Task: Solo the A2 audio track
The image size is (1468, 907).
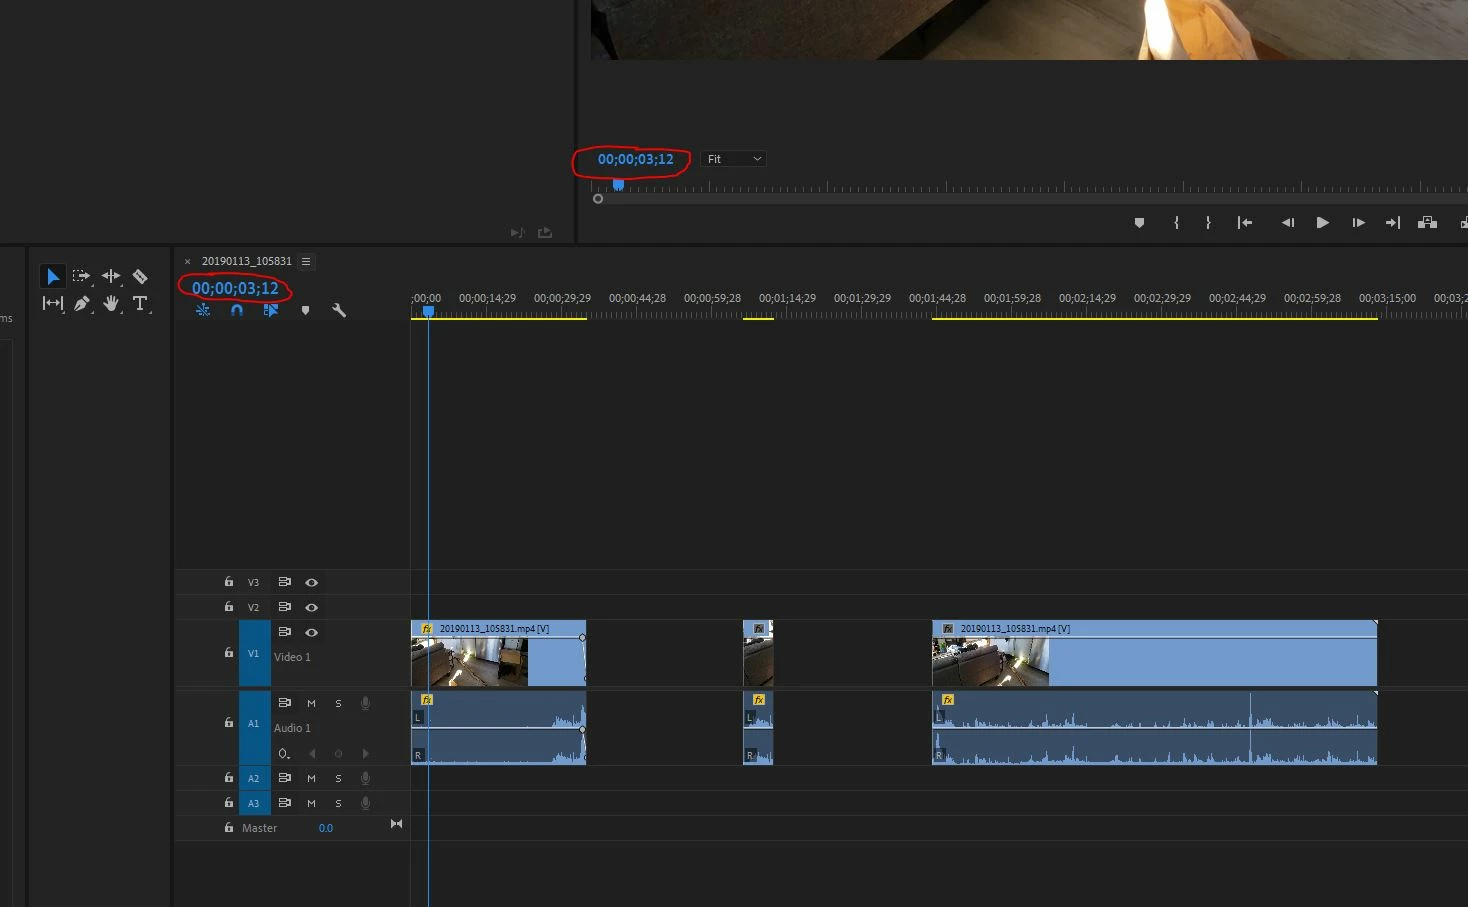Action: click(338, 778)
